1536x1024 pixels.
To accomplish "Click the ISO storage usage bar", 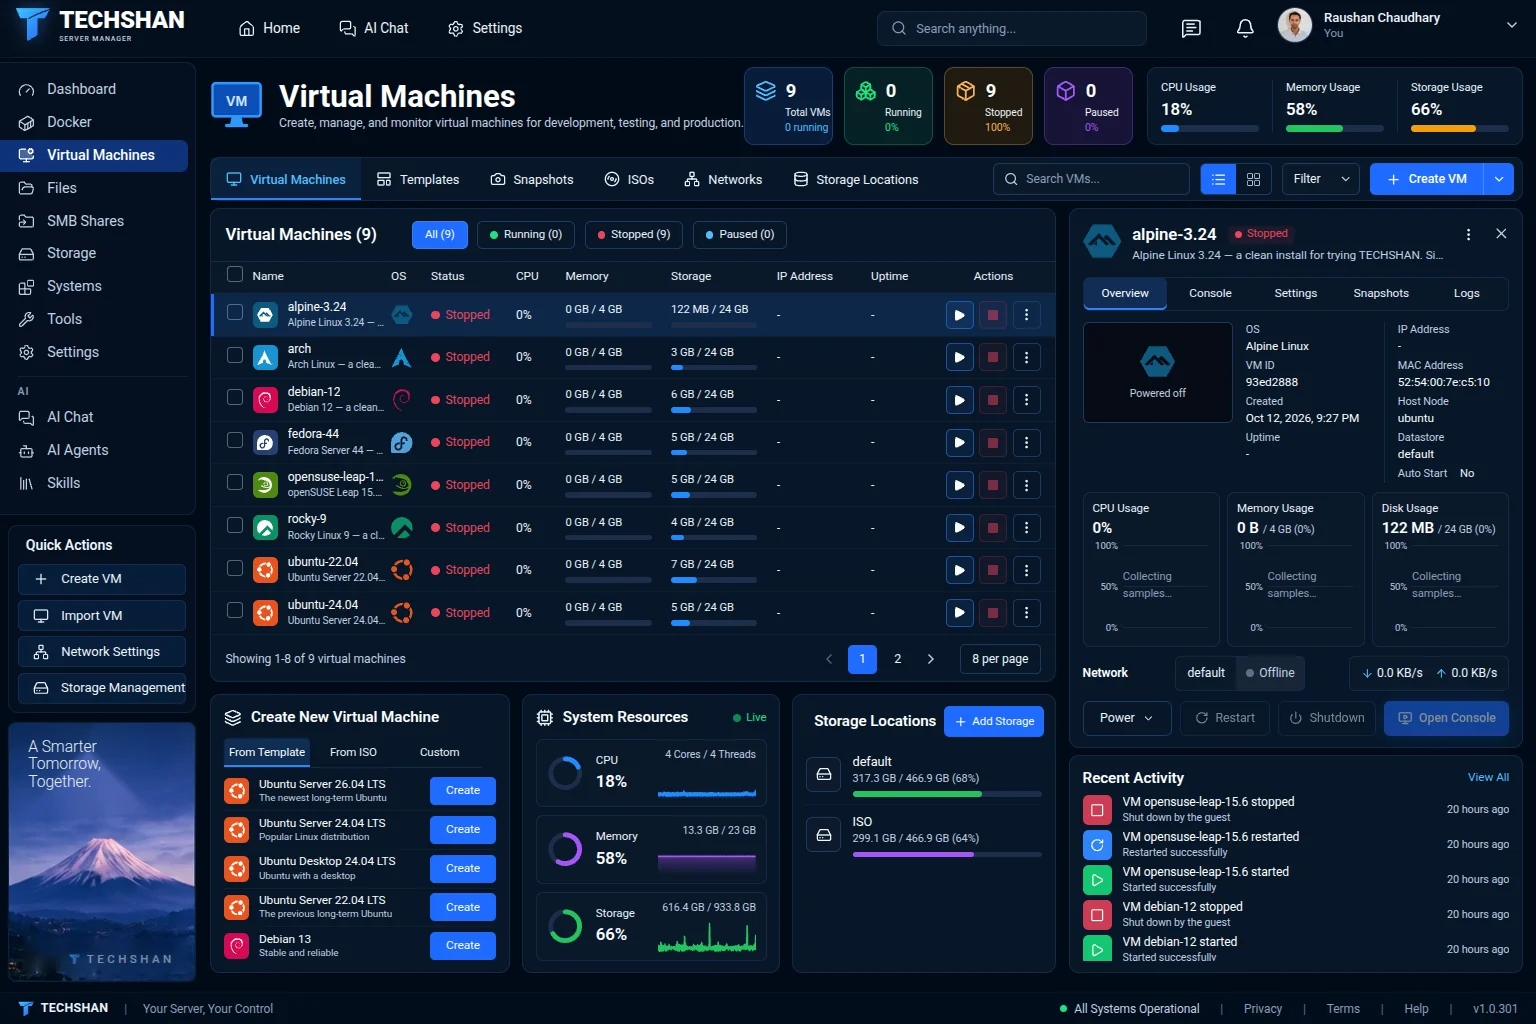I will 946,854.
